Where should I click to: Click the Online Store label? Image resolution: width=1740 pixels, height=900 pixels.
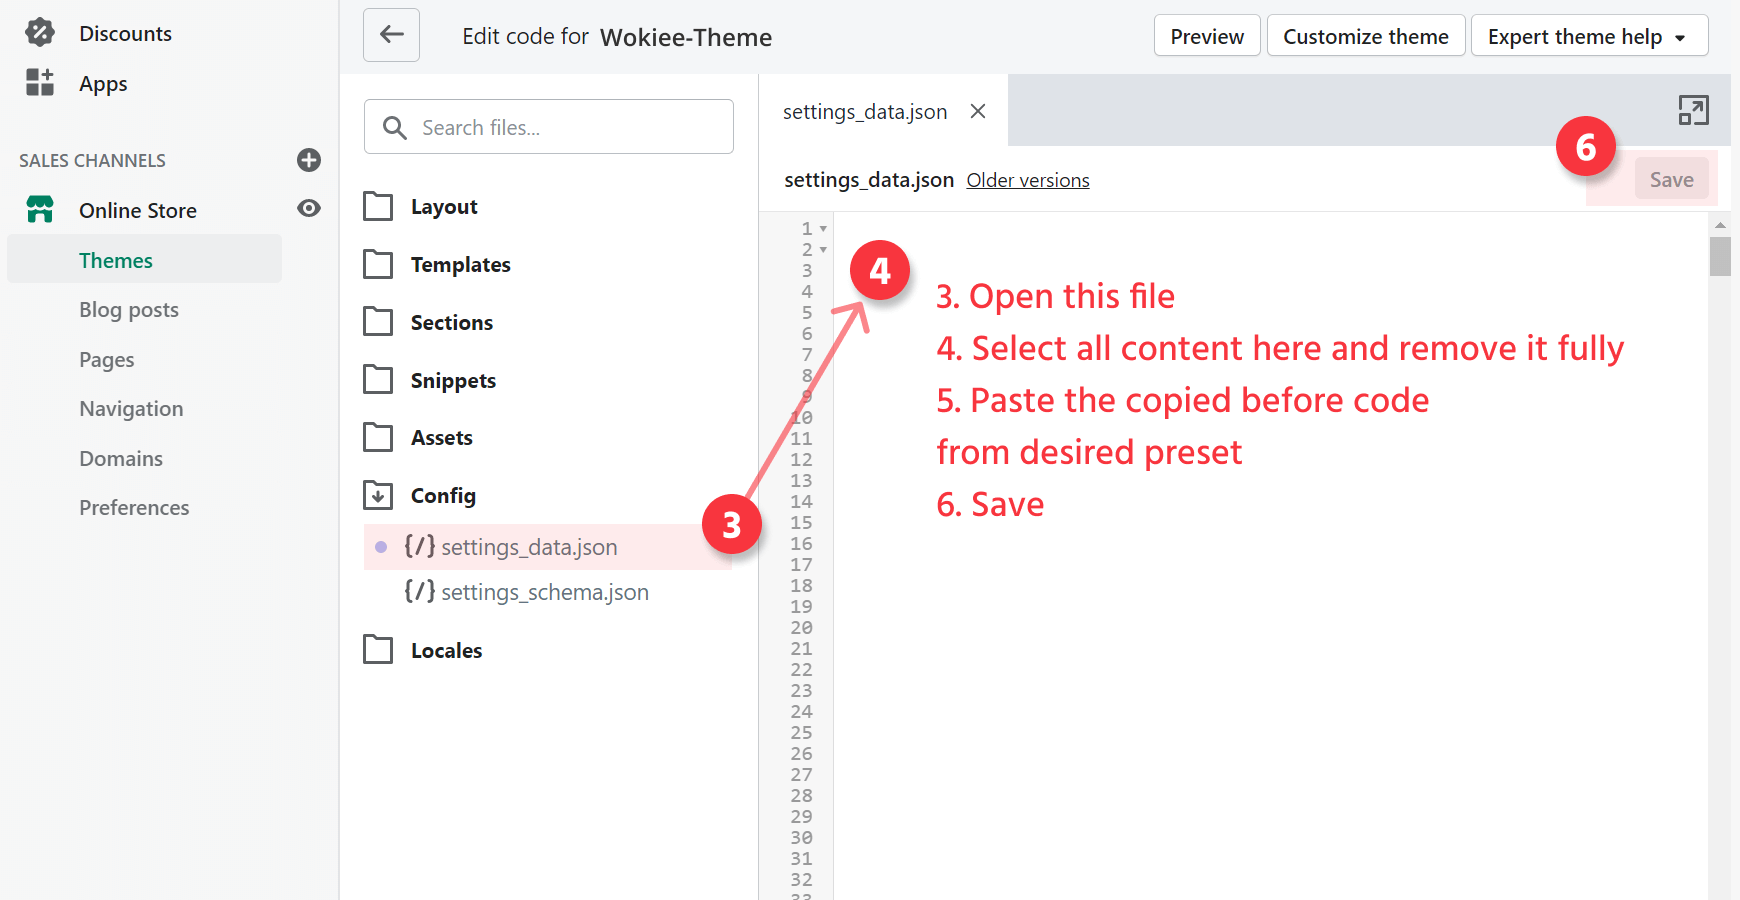pos(138,211)
